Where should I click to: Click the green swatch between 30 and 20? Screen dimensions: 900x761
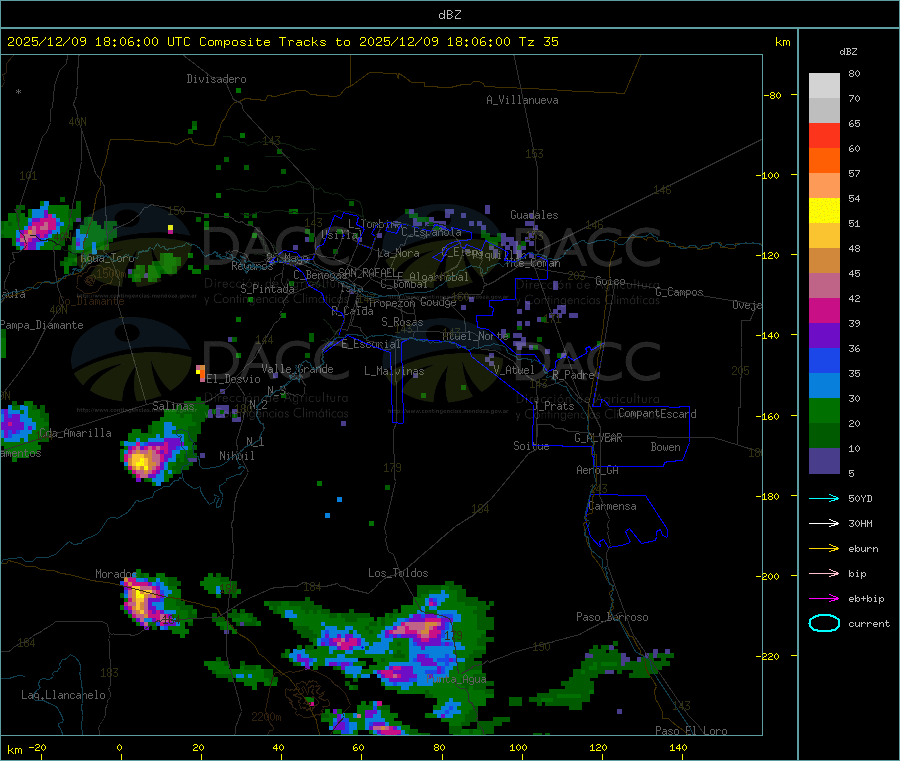(824, 410)
